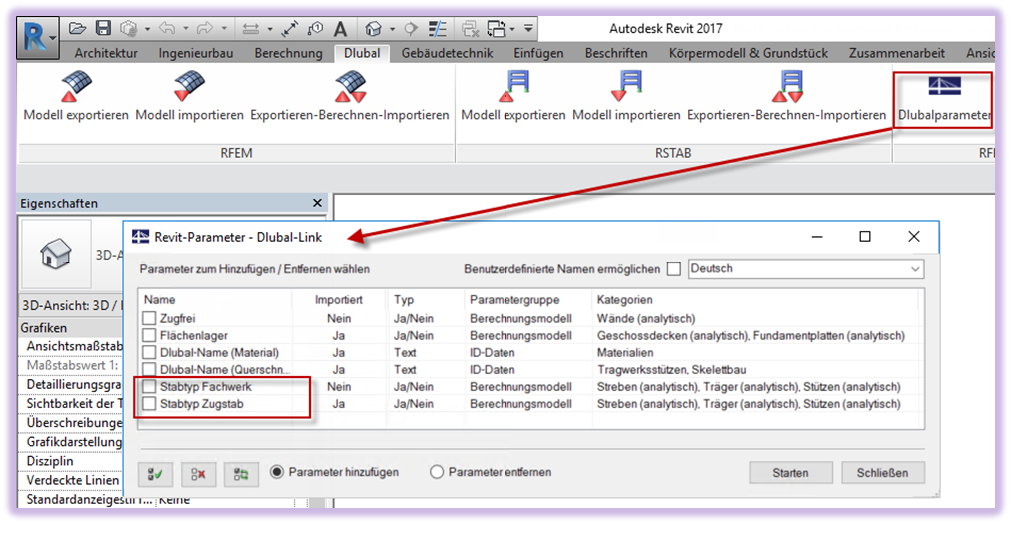Open the Deutsch language dropdown
The width and height of the screenshot is (1012, 538).
[x=805, y=268]
